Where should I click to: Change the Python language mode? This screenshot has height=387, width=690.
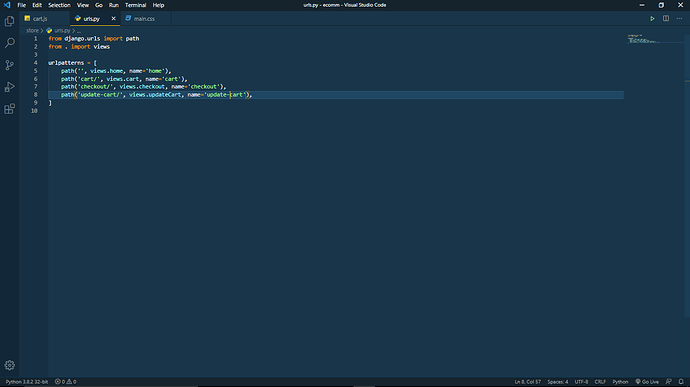coord(620,382)
